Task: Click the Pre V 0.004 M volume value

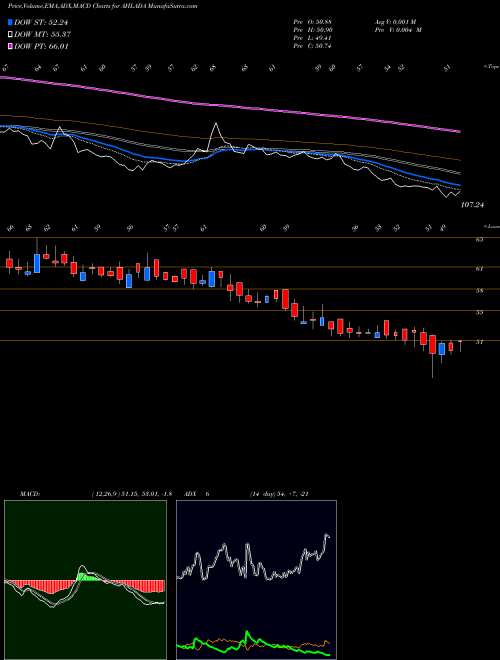Action: point(400,30)
